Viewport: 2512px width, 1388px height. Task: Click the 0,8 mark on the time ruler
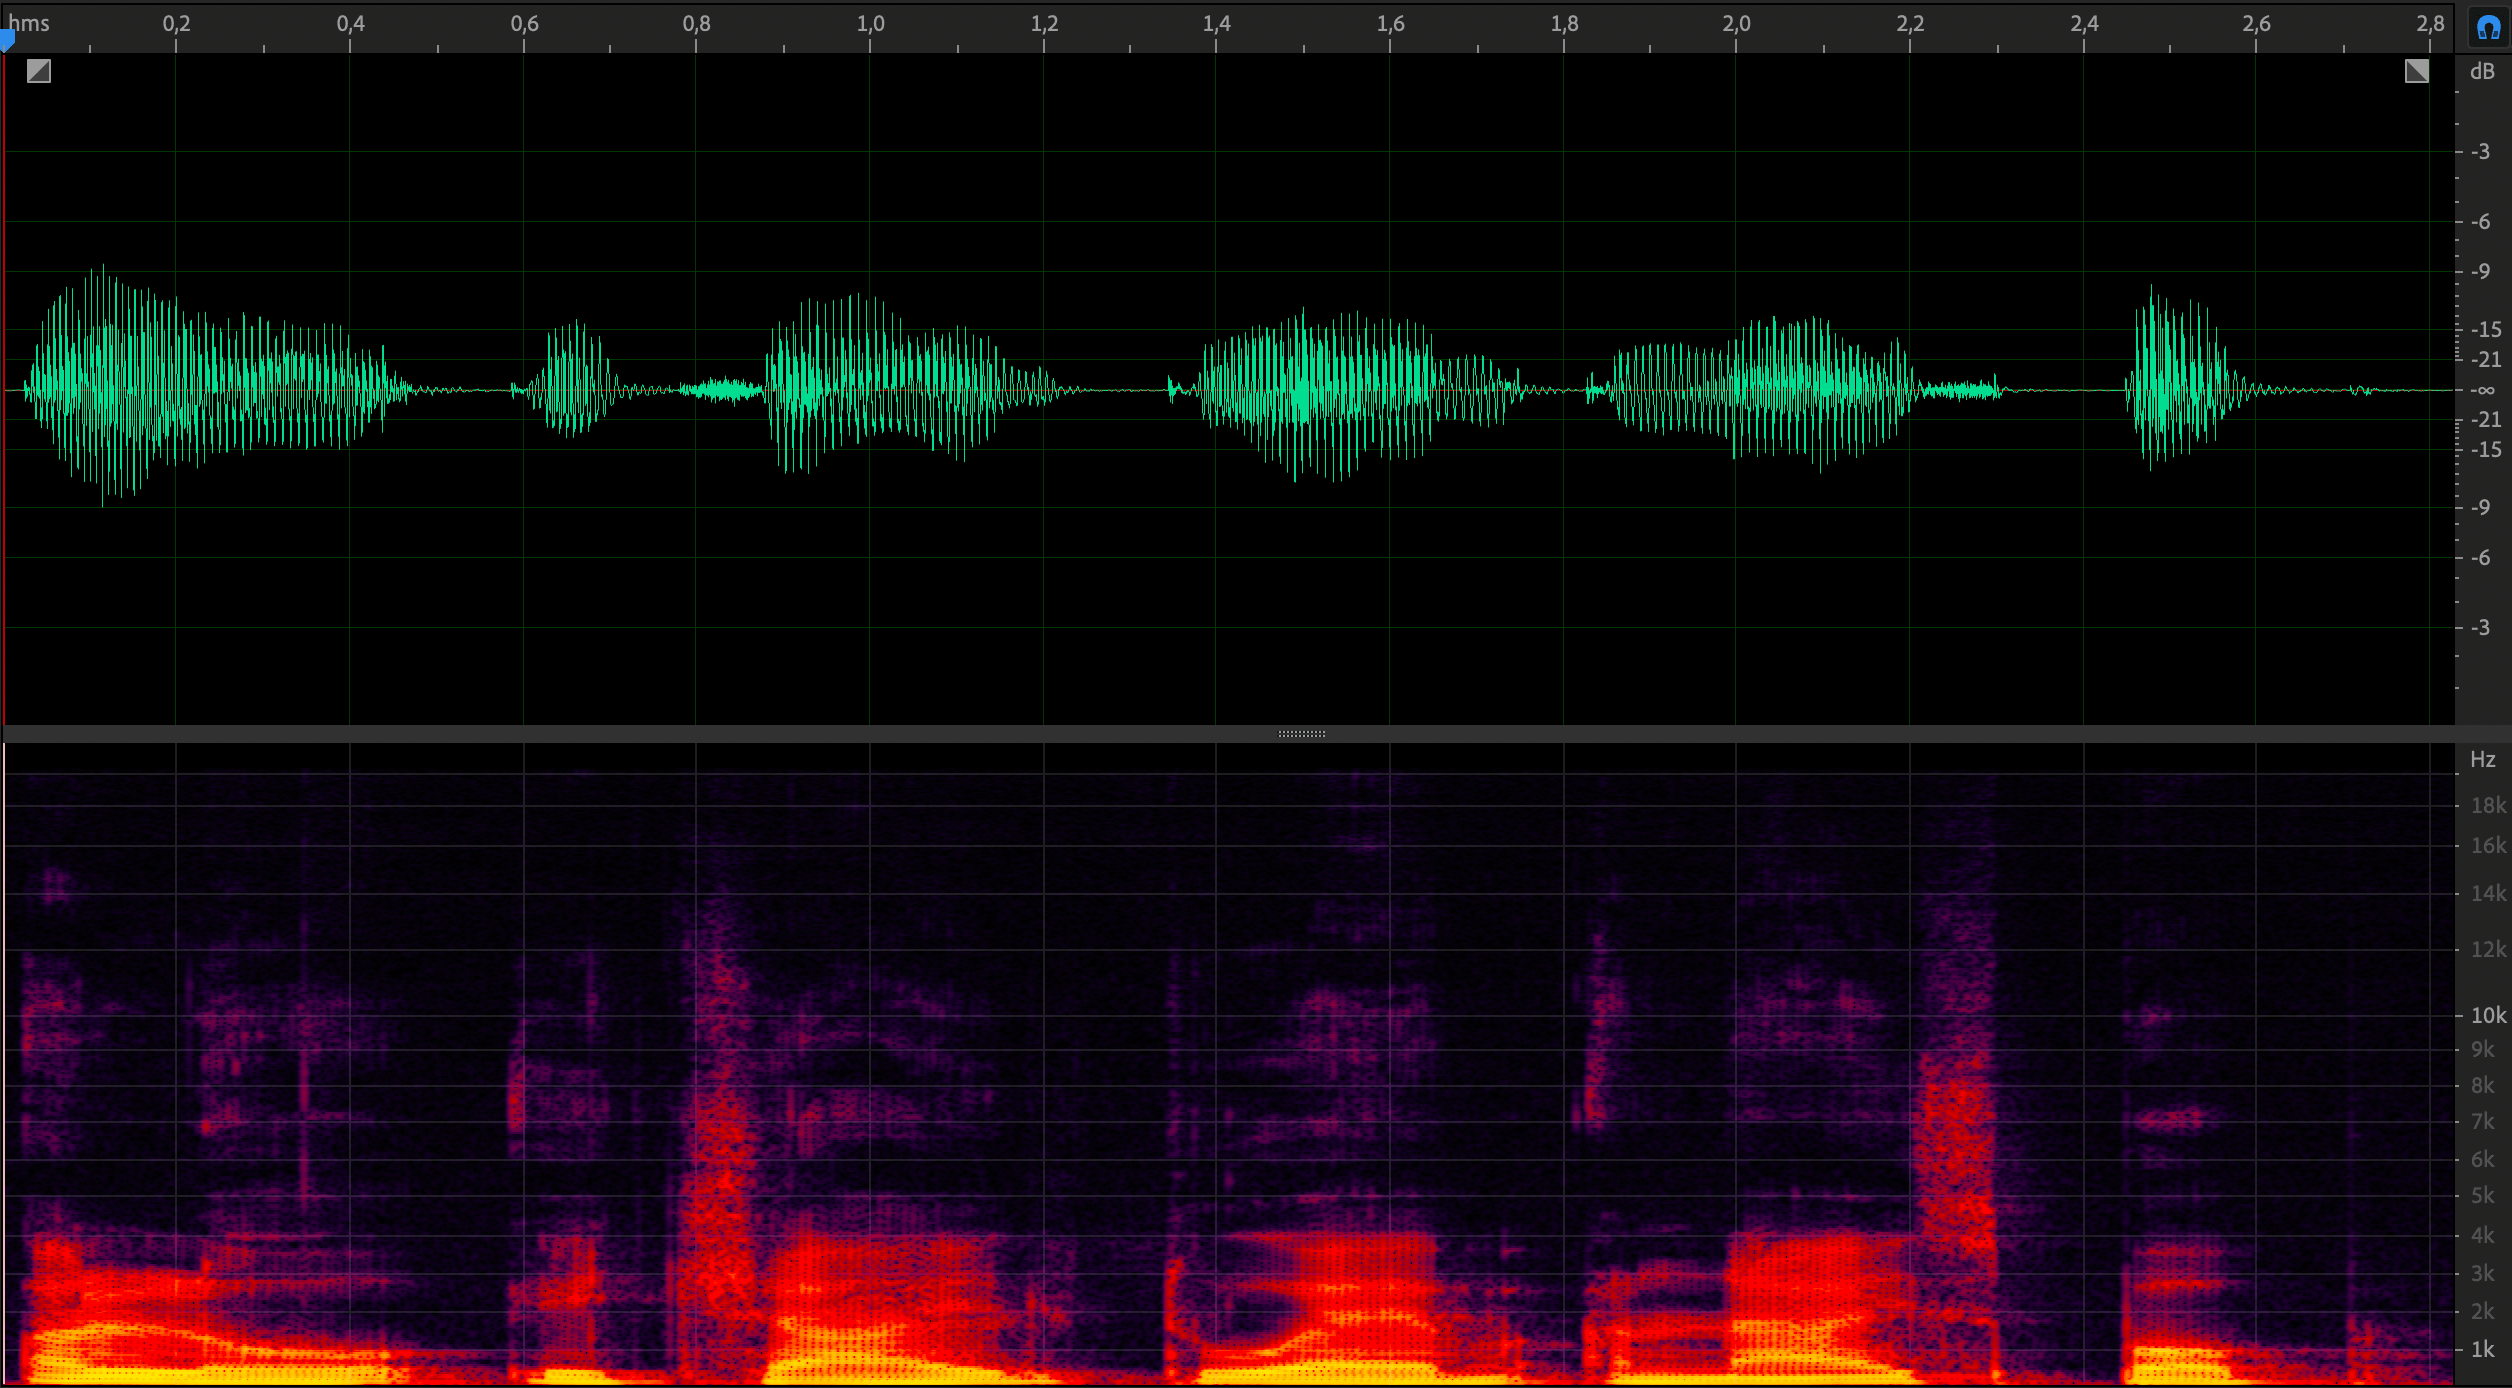697,23
